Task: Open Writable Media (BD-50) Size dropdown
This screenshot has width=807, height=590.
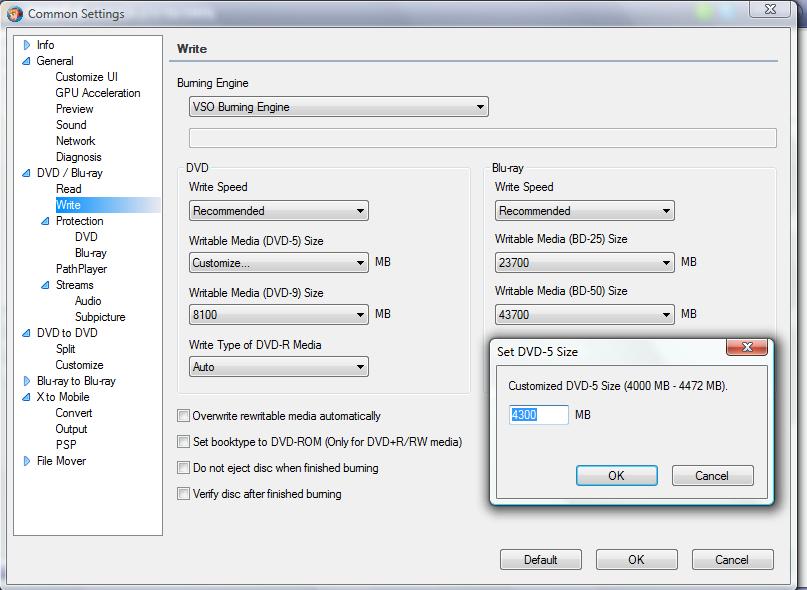Action: (x=585, y=315)
